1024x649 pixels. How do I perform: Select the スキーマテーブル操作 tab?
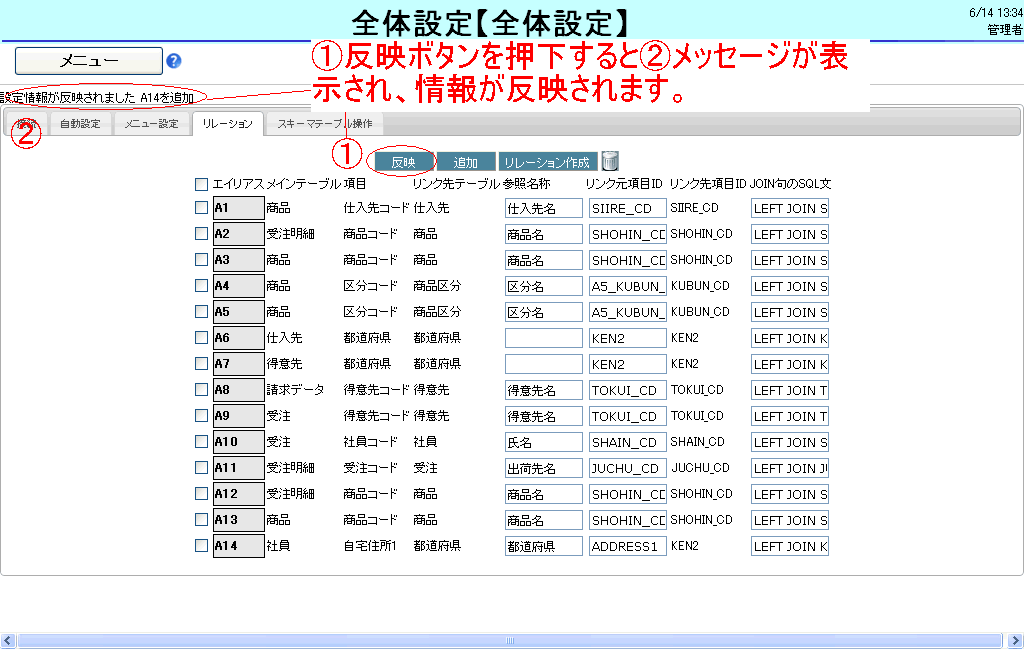click(x=324, y=124)
